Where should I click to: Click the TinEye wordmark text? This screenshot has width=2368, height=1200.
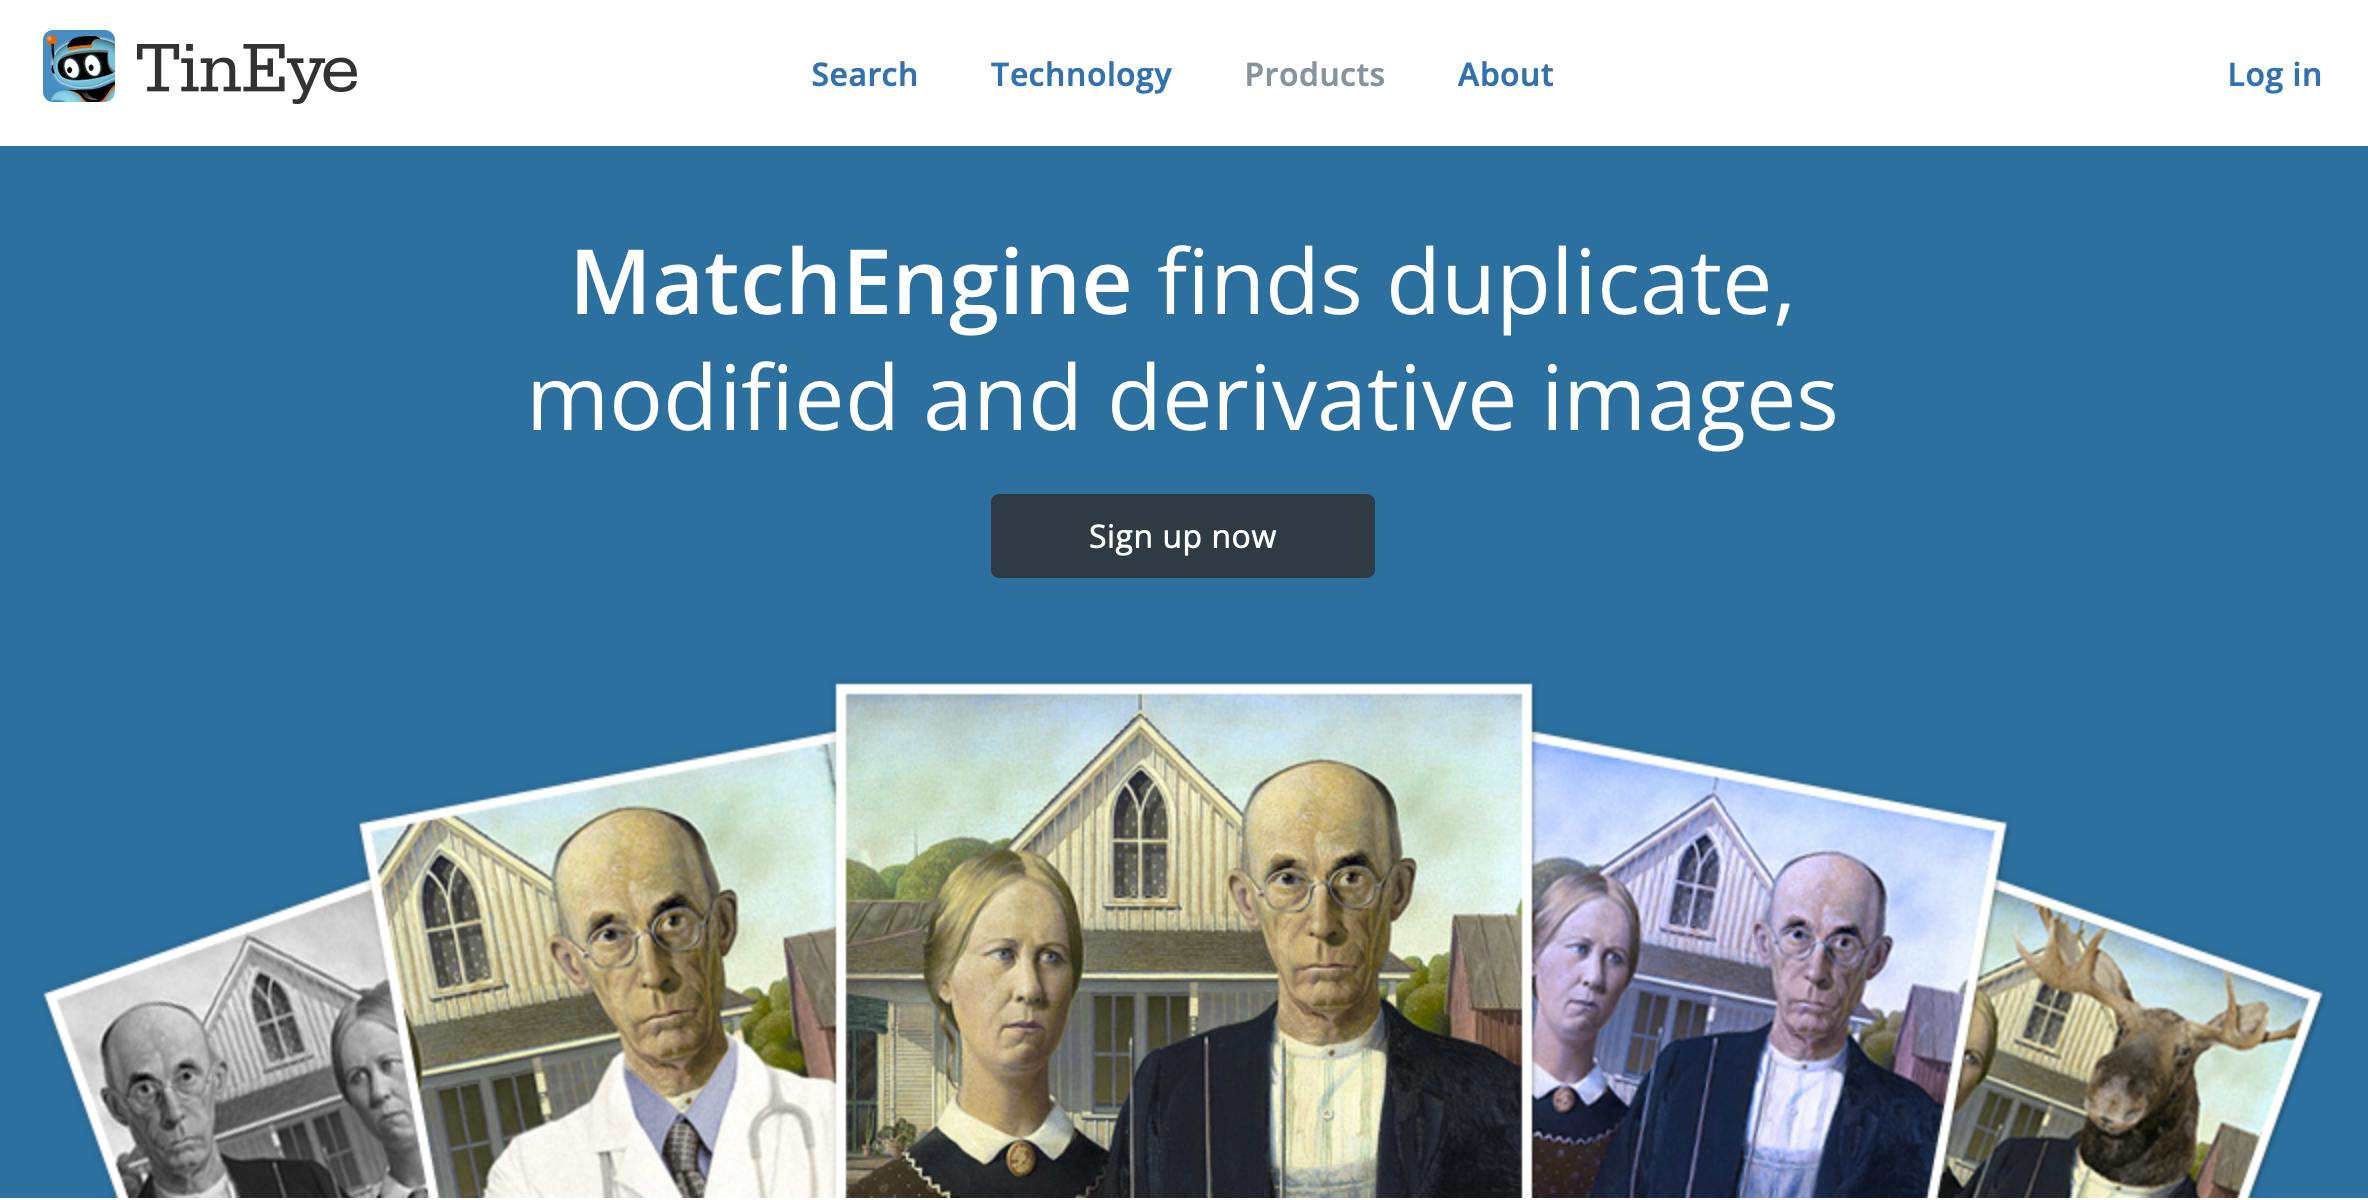pos(246,72)
